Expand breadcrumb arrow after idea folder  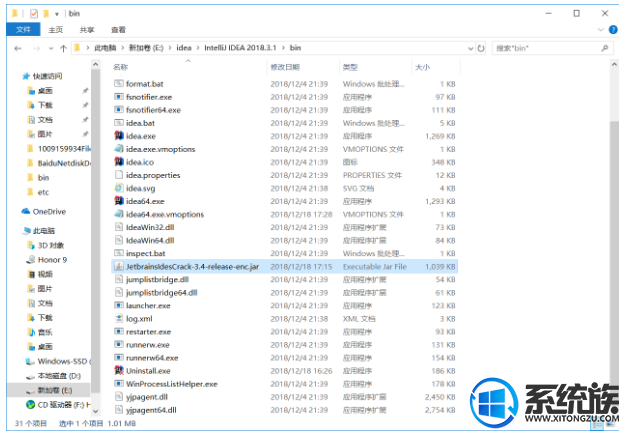tap(197, 48)
